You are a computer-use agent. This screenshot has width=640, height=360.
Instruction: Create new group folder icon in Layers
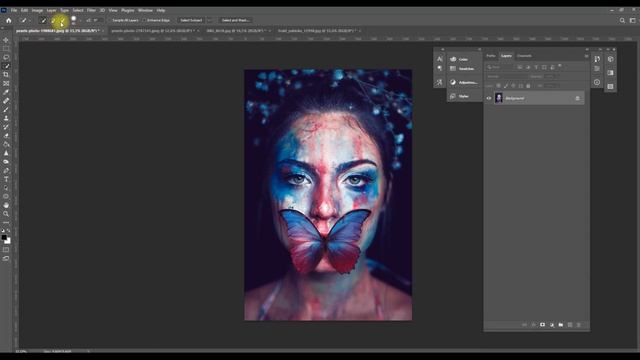[x=561, y=325]
